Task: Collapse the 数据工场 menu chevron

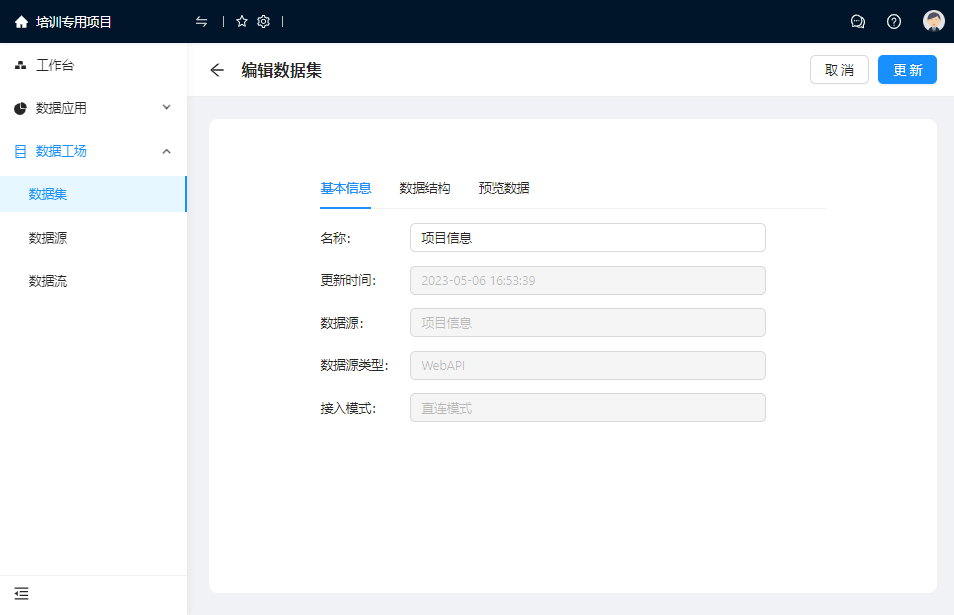Action: (x=167, y=151)
